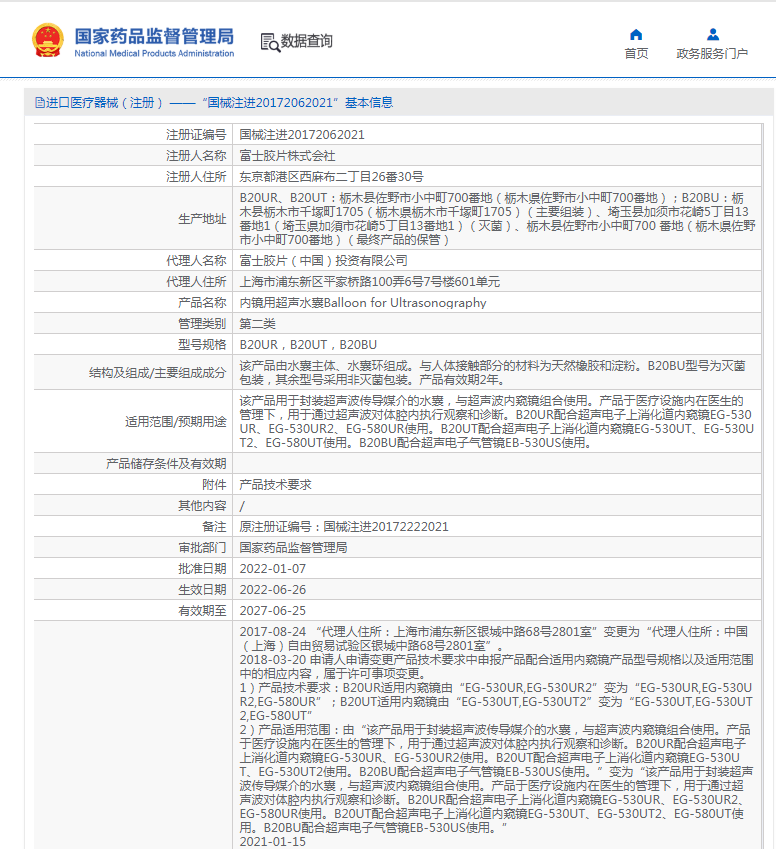Screen dimensions: 776x849
Task: Click National Medical Products Administration text
Action: [x=154, y=53]
